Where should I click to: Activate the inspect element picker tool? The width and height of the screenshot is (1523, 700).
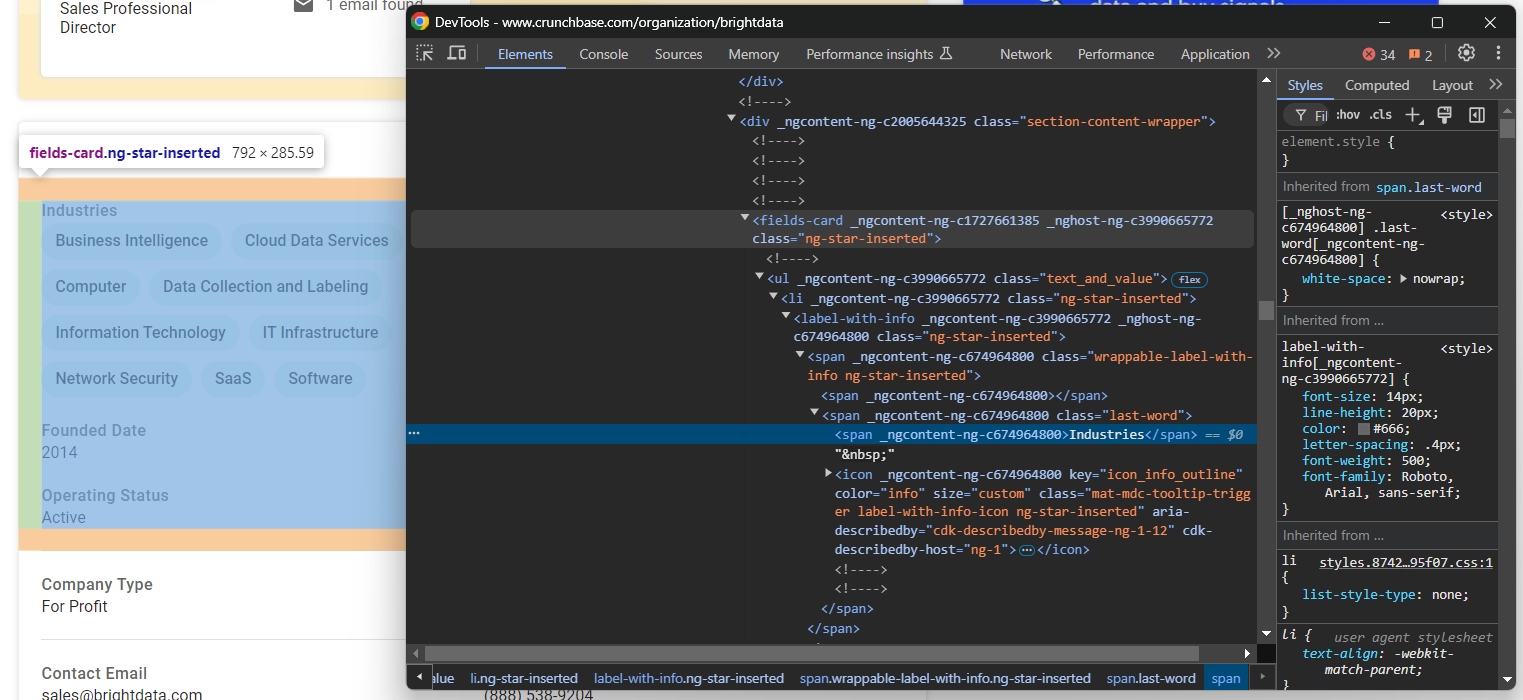(425, 54)
